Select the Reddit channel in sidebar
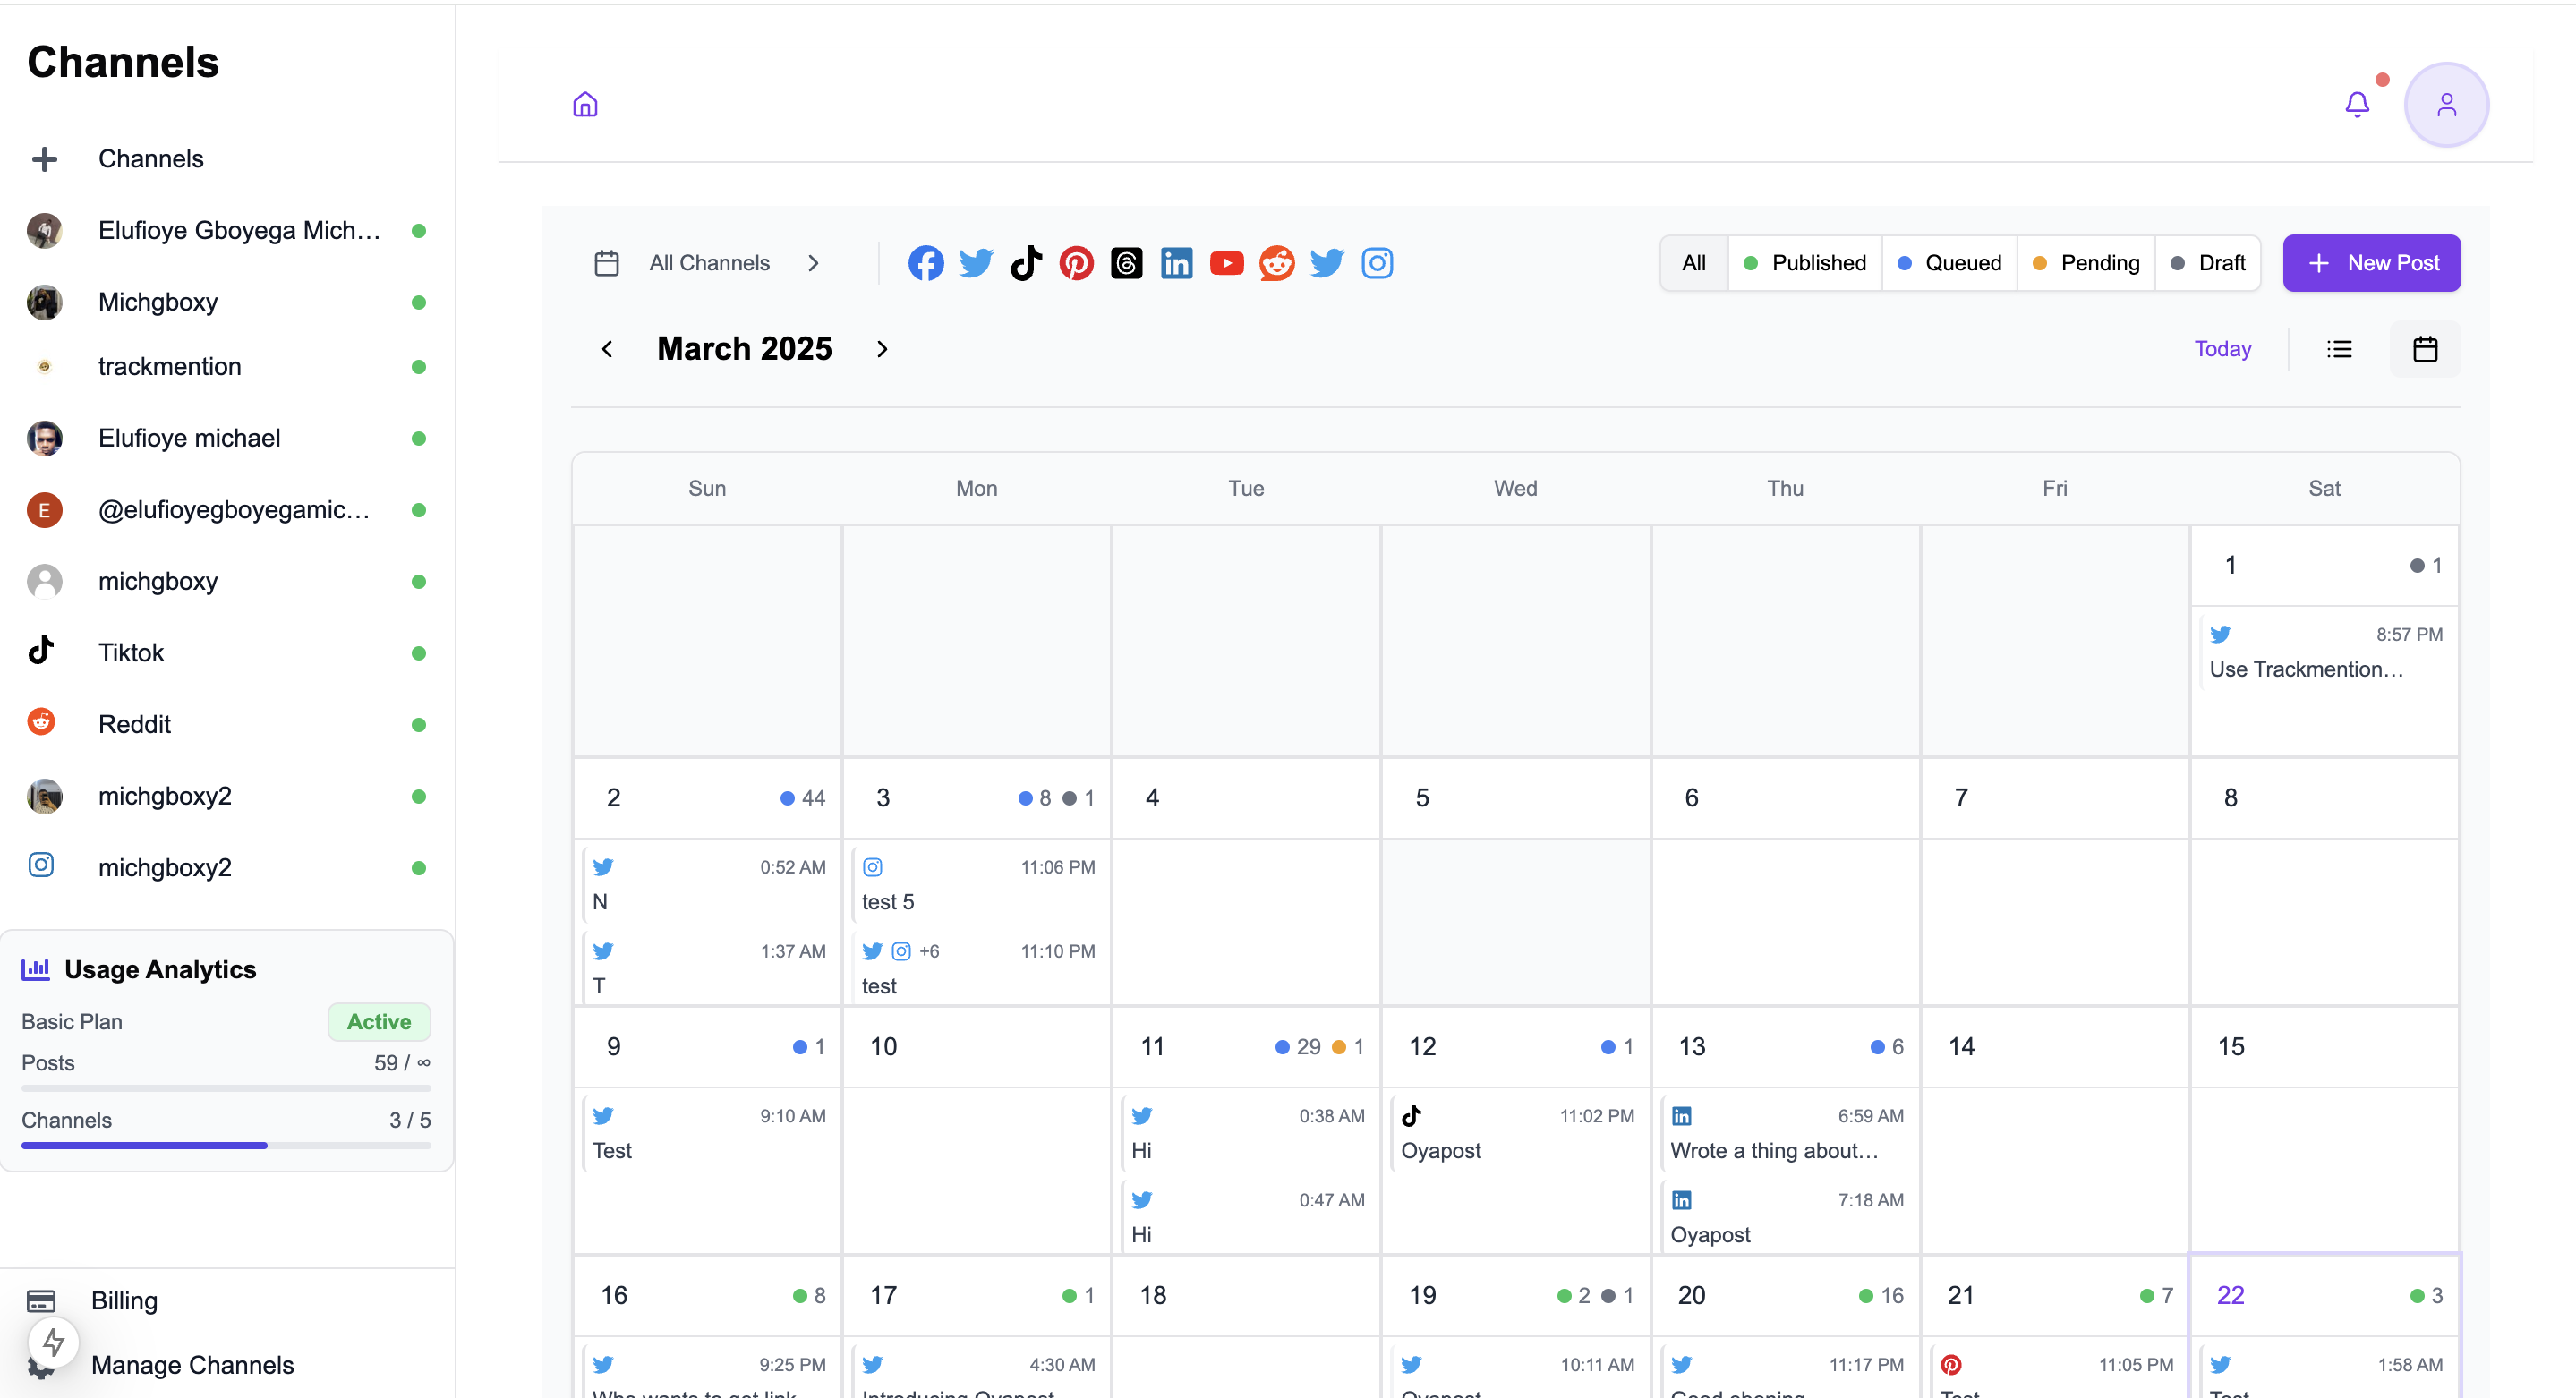 (x=226, y=724)
